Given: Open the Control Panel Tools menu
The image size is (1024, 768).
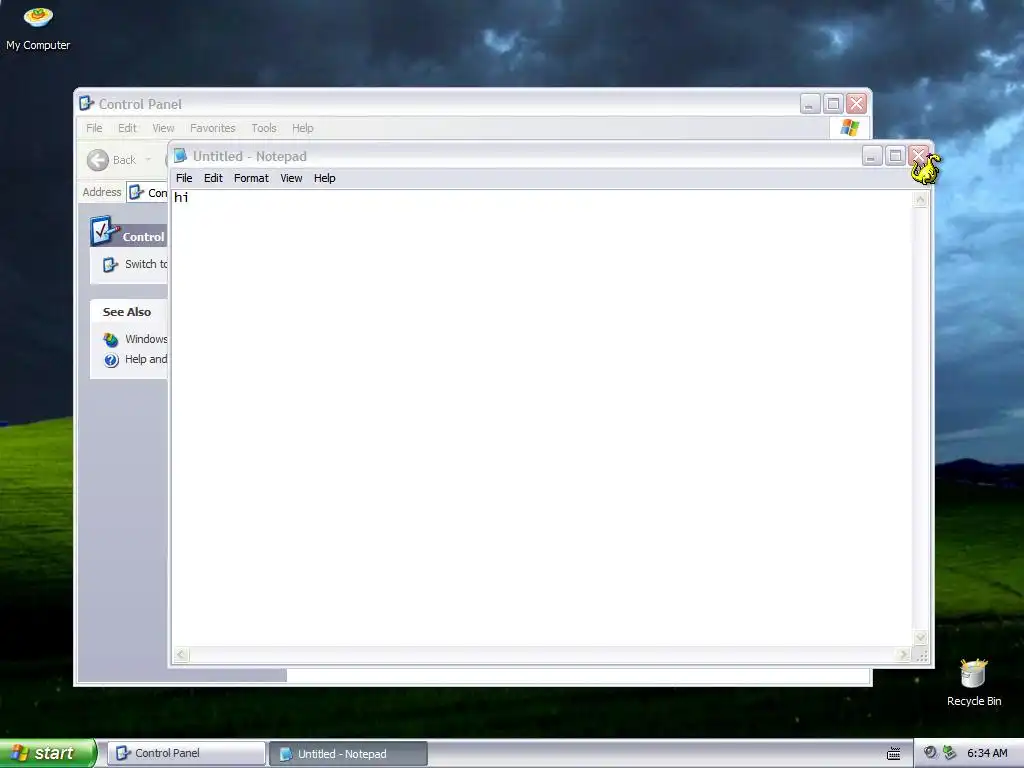Looking at the screenshot, I should click(x=264, y=128).
